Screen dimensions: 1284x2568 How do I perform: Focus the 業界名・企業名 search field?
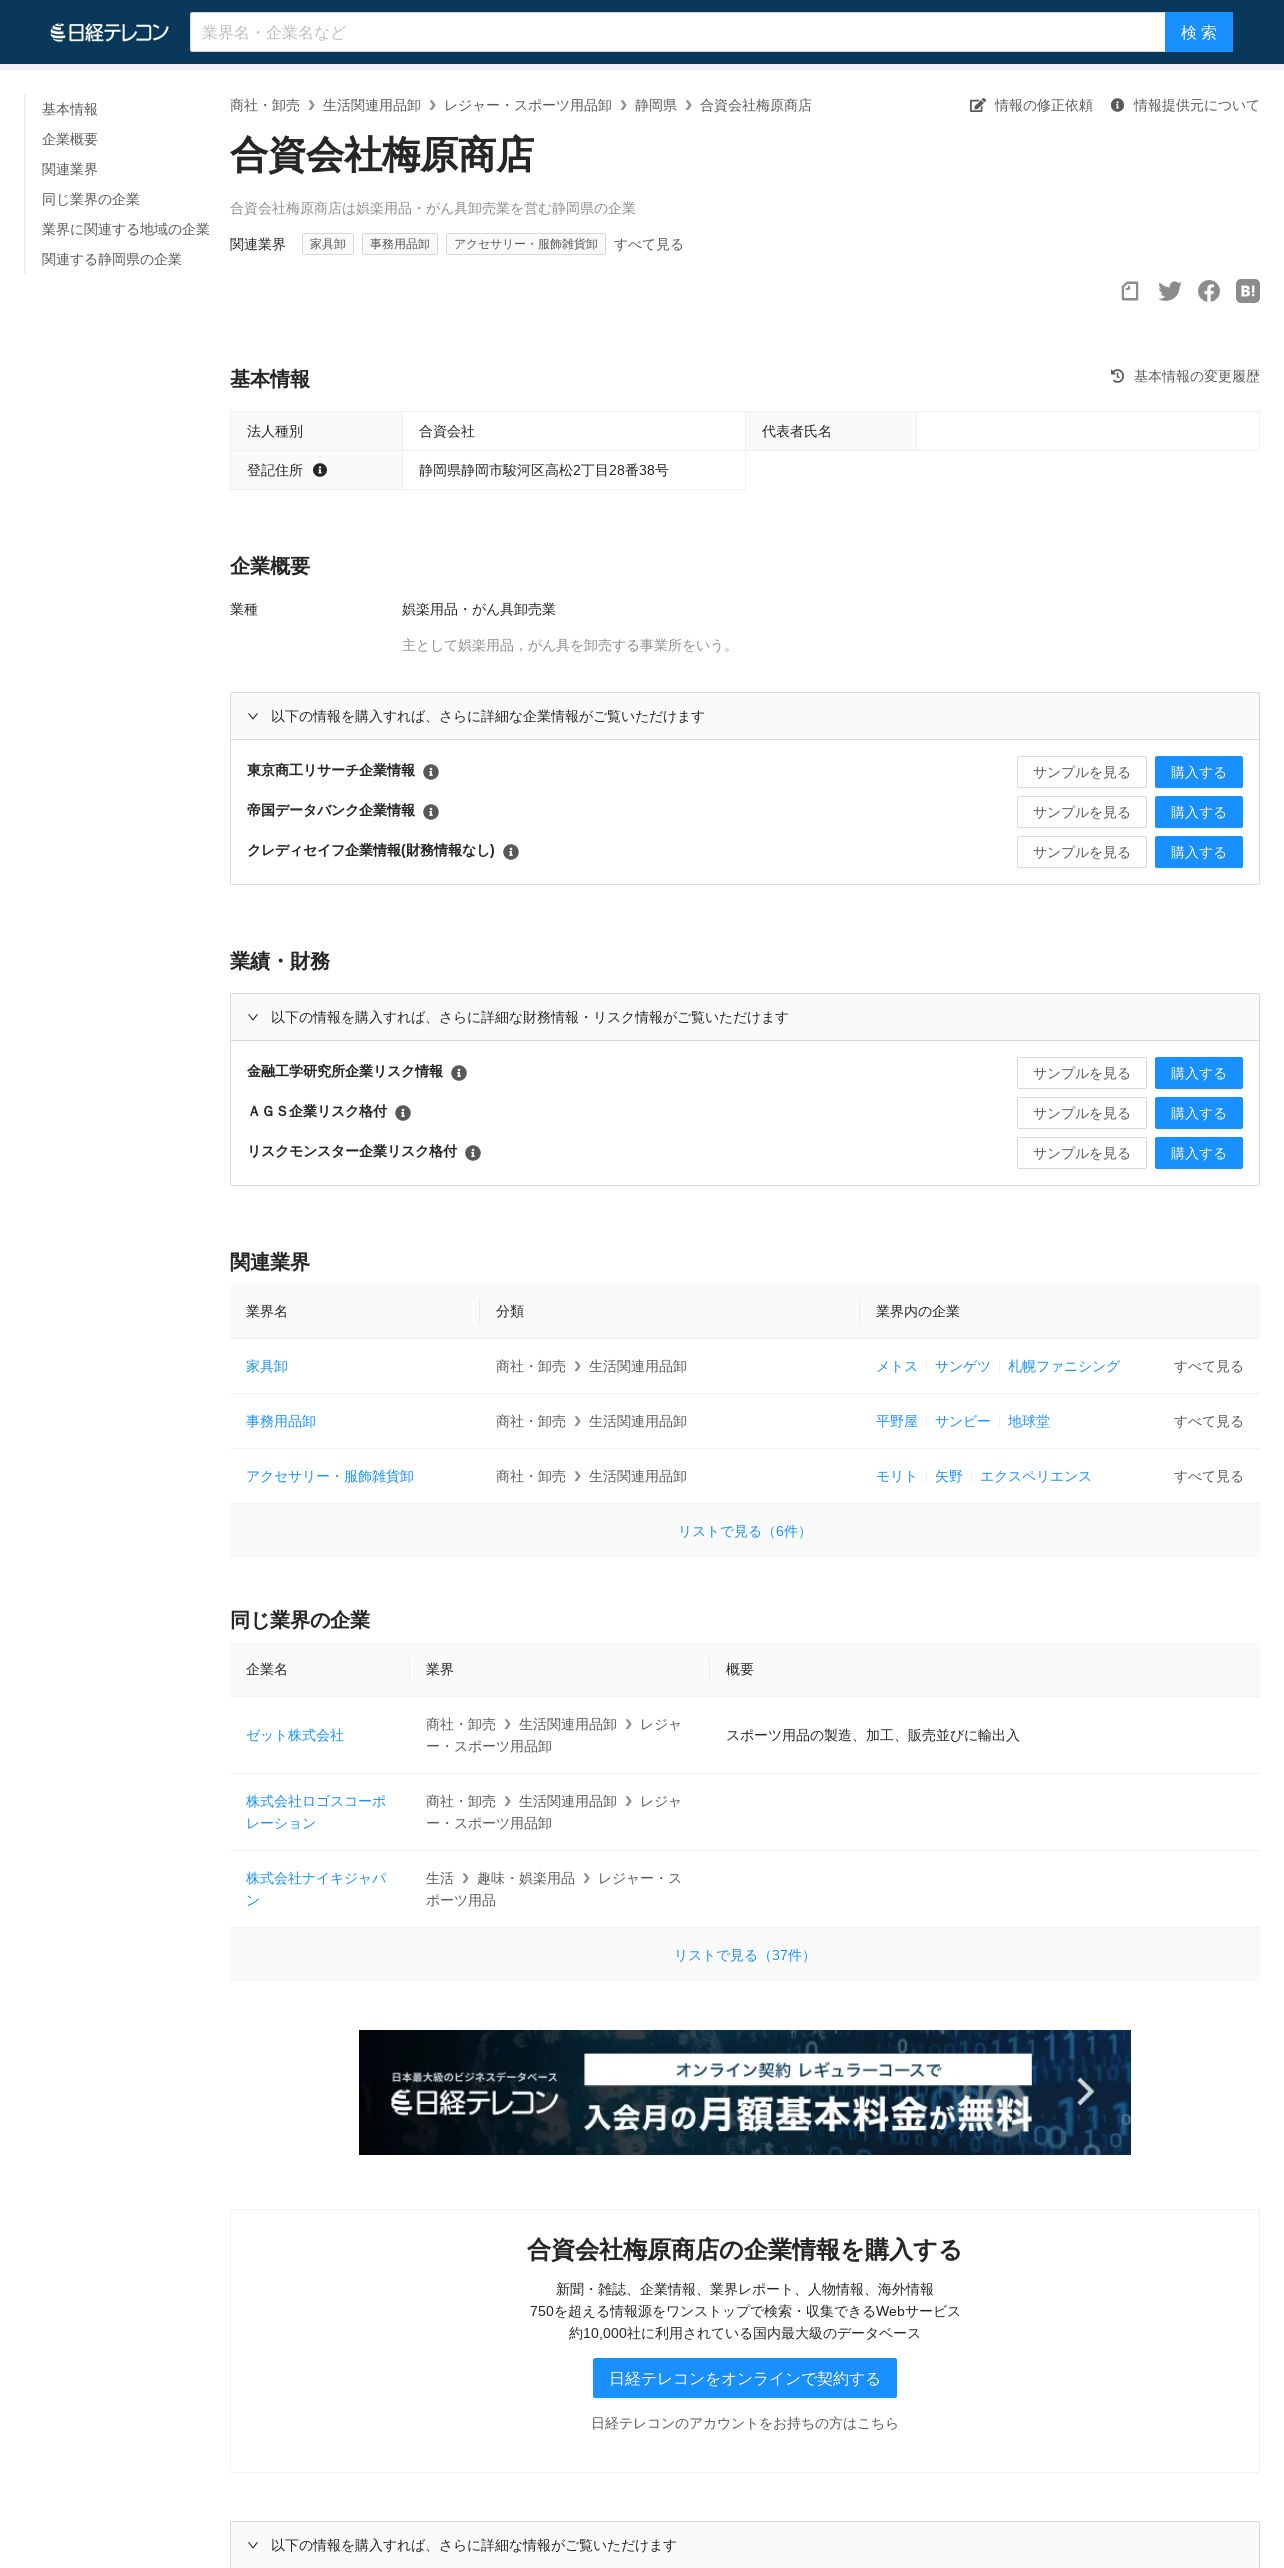coord(677,32)
